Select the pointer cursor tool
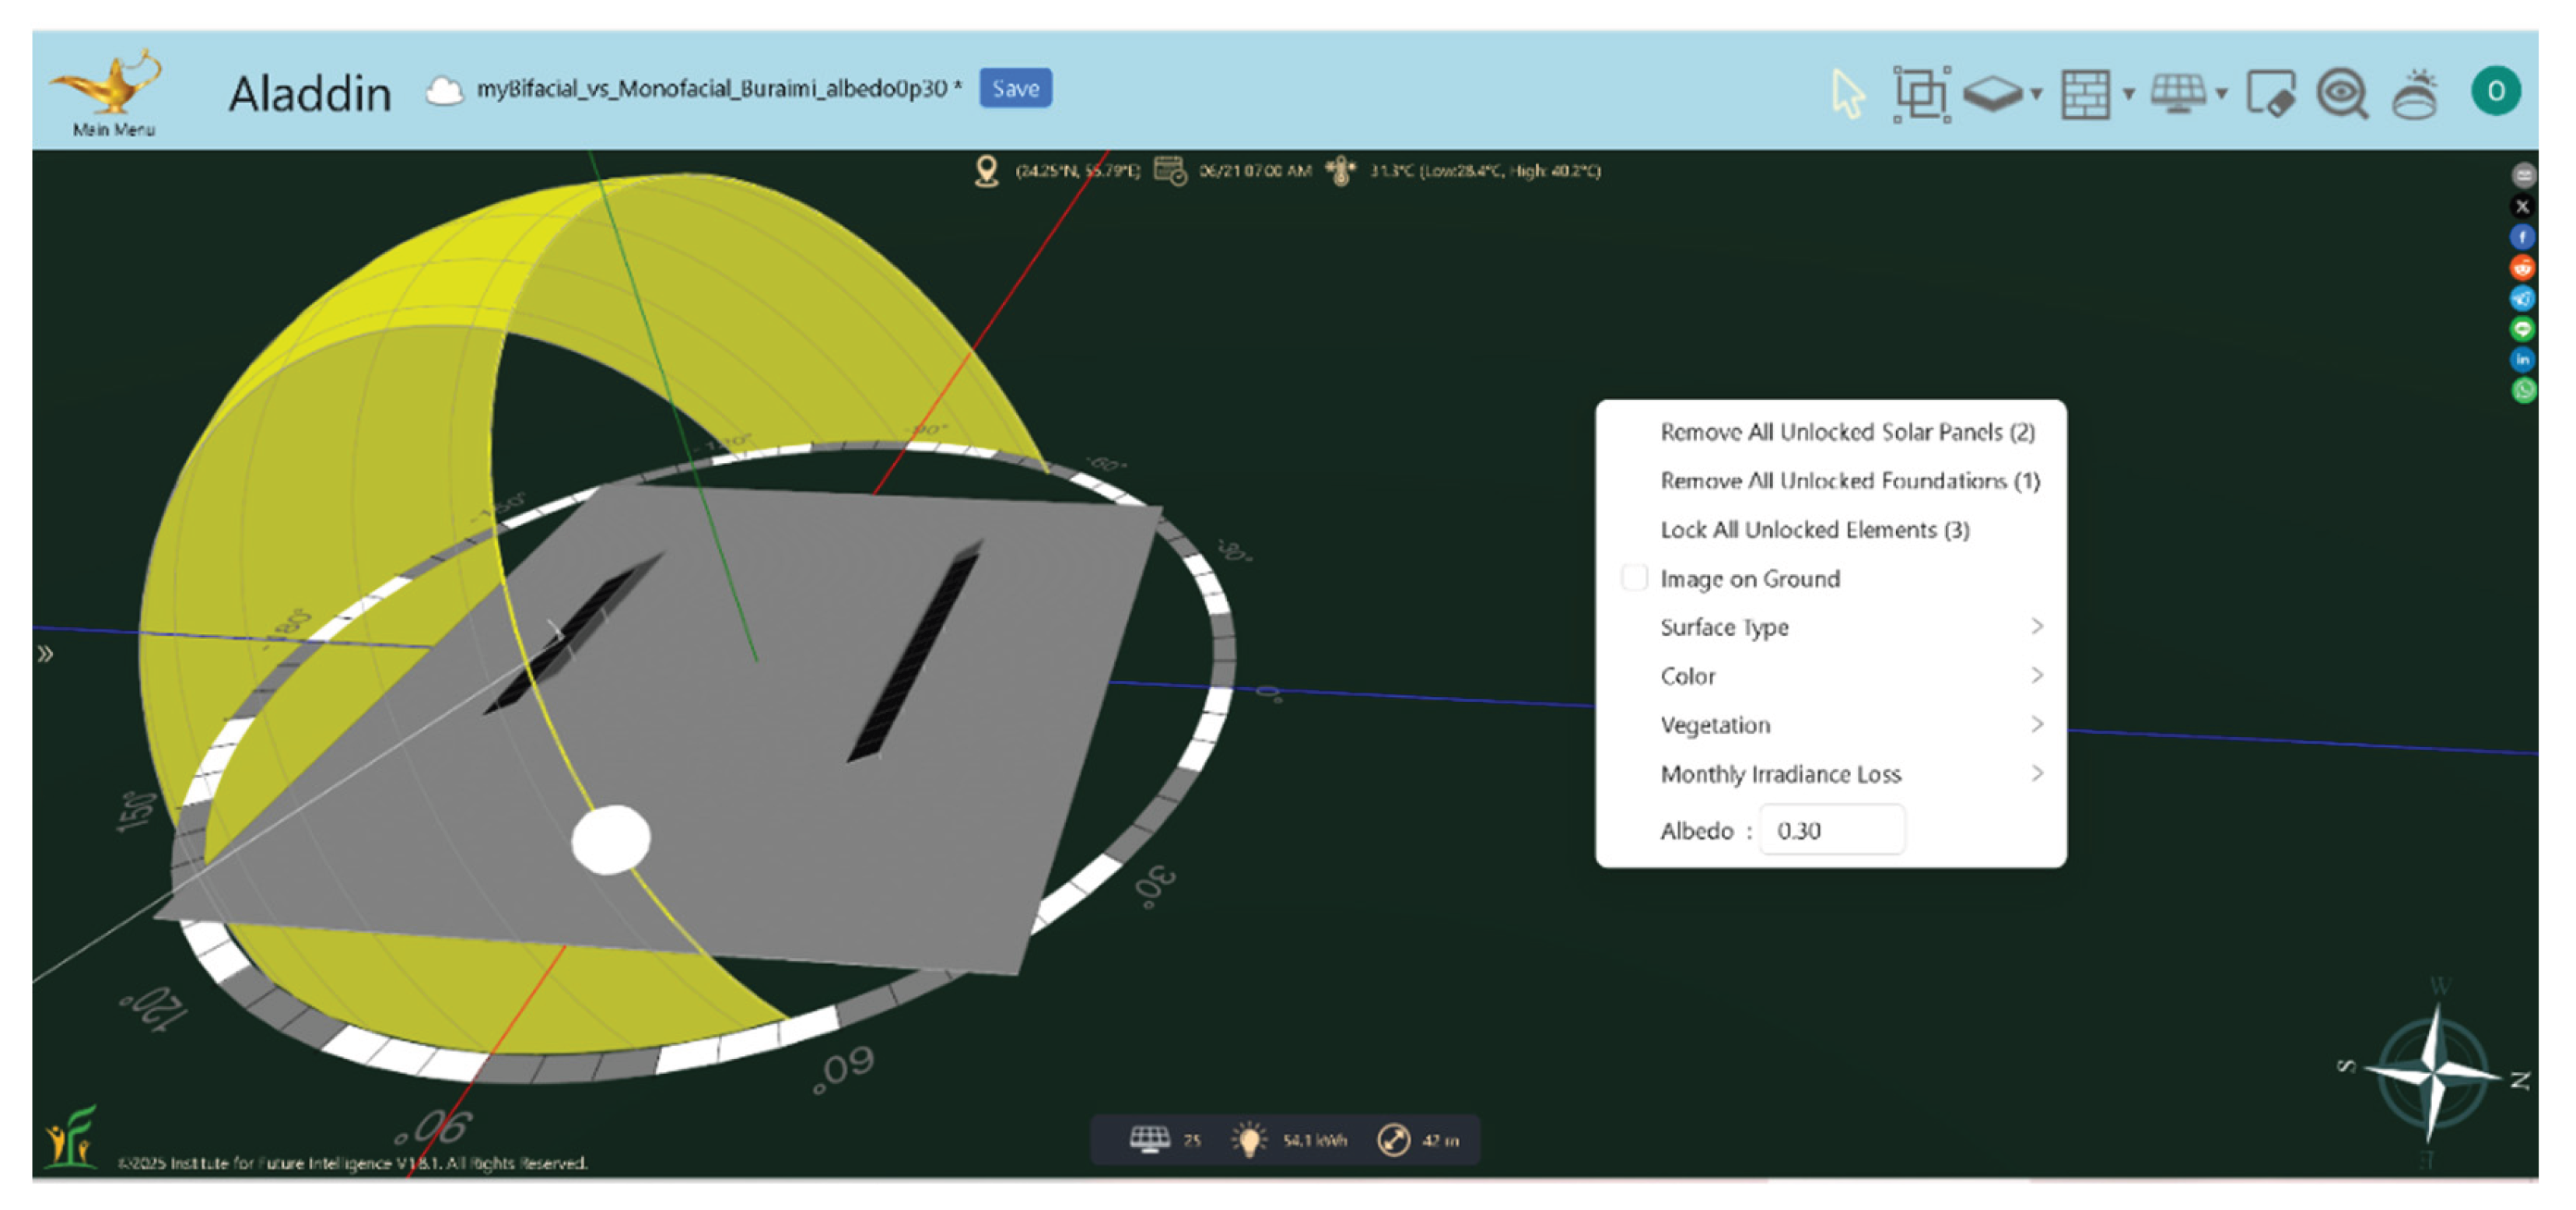Viewport: 2576px width, 1210px height. (x=1847, y=94)
